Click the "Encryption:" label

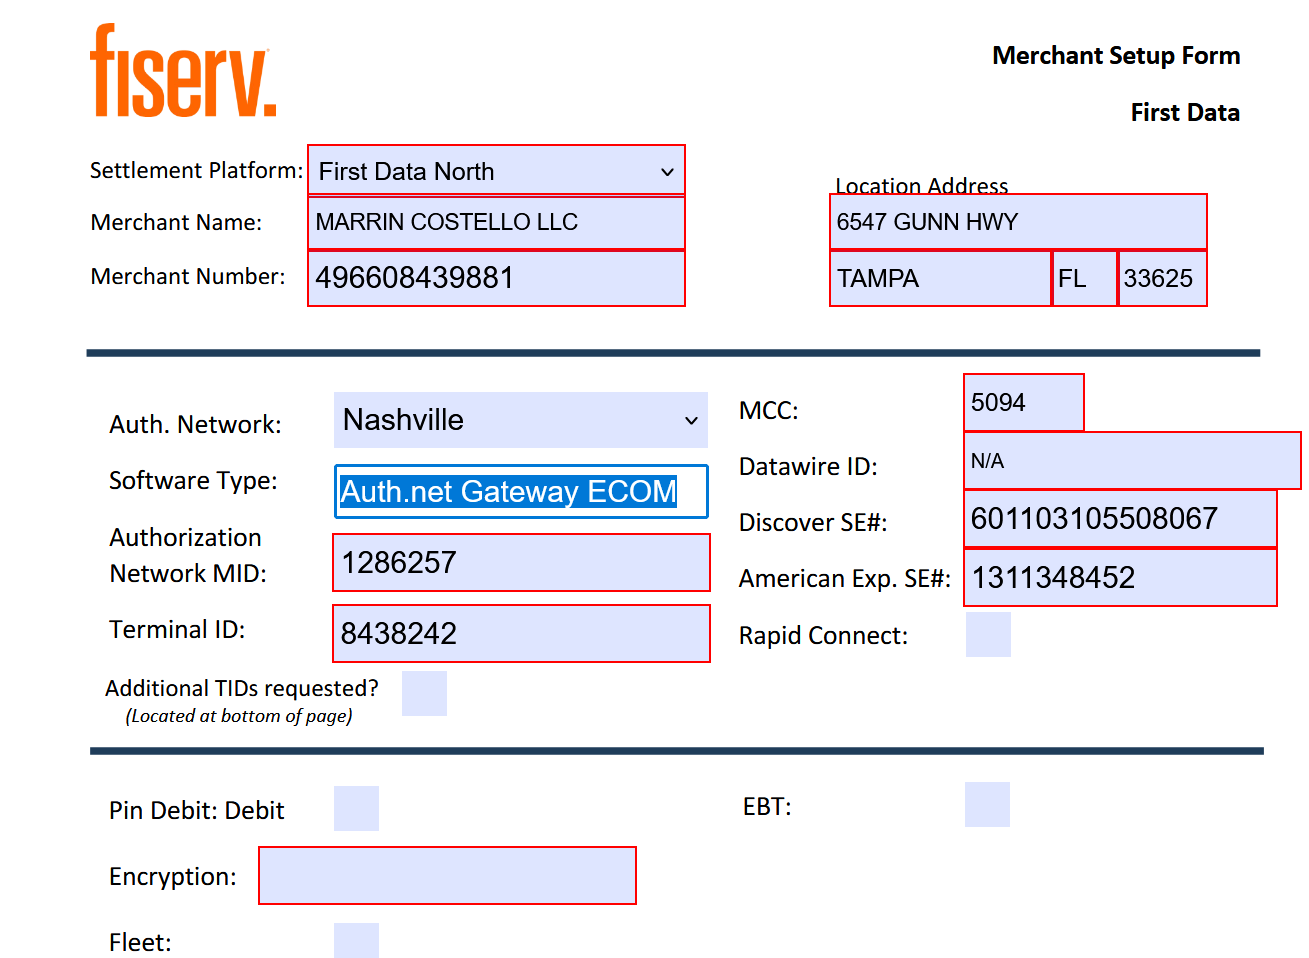point(173,877)
